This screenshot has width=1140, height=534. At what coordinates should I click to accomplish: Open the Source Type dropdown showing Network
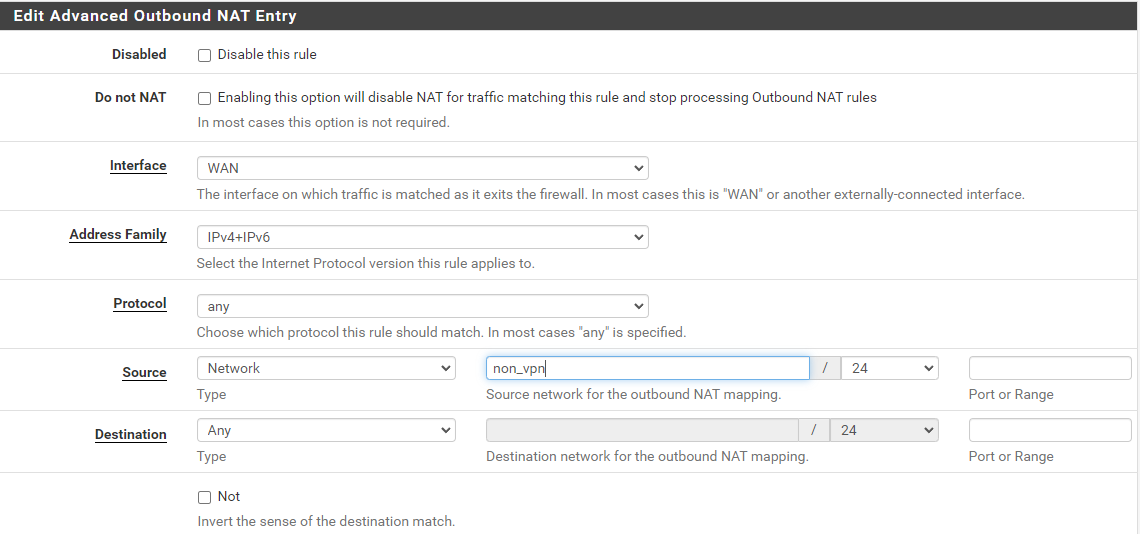click(x=326, y=368)
